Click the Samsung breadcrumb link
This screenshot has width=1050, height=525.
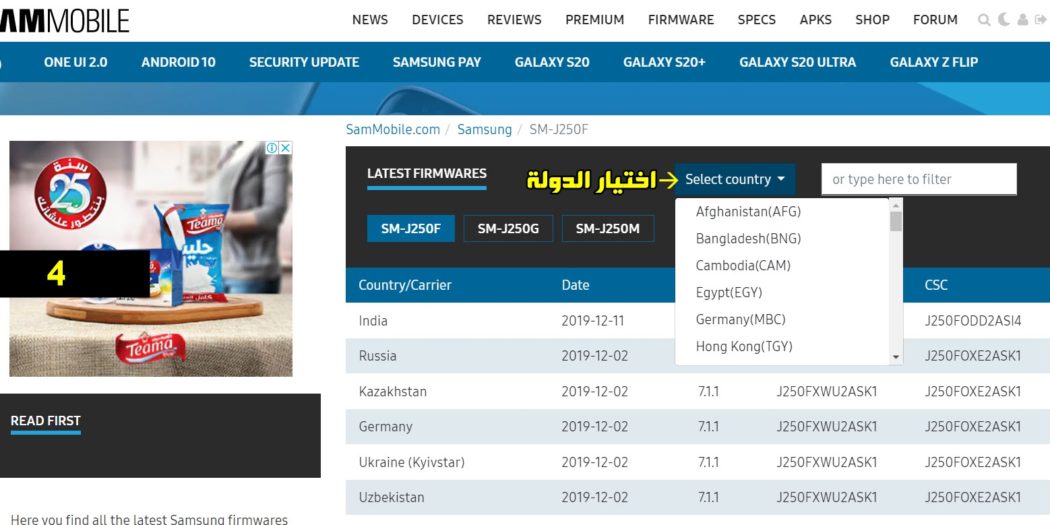(x=484, y=130)
